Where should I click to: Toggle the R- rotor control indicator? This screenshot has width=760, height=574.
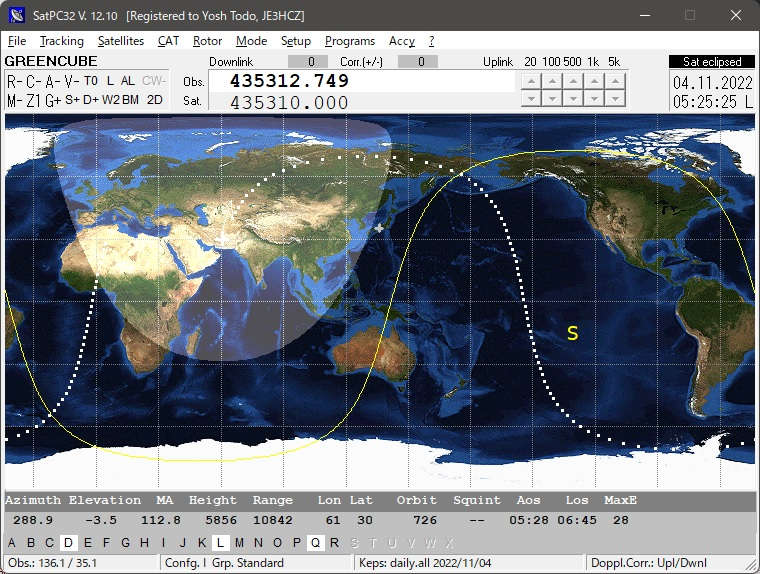(x=14, y=81)
